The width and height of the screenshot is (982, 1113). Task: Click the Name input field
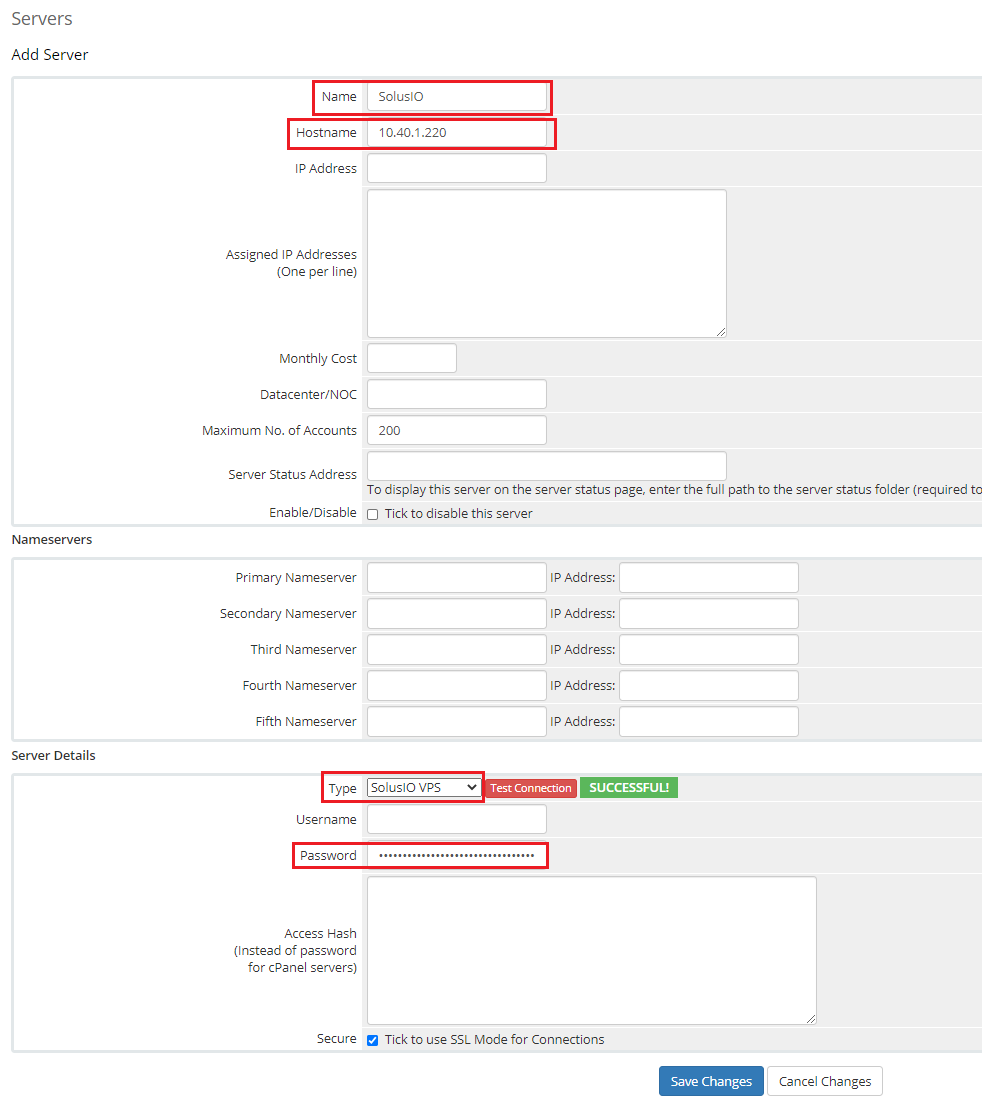[456, 97]
